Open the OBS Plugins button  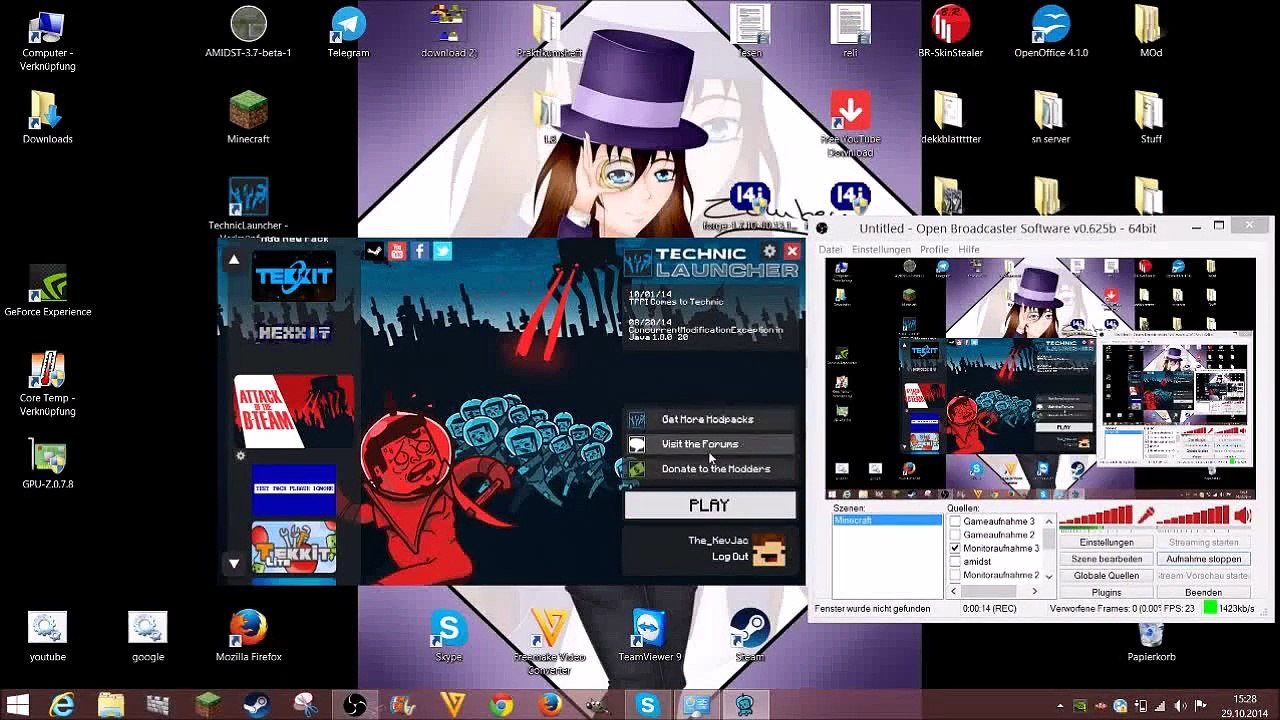tap(1107, 592)
